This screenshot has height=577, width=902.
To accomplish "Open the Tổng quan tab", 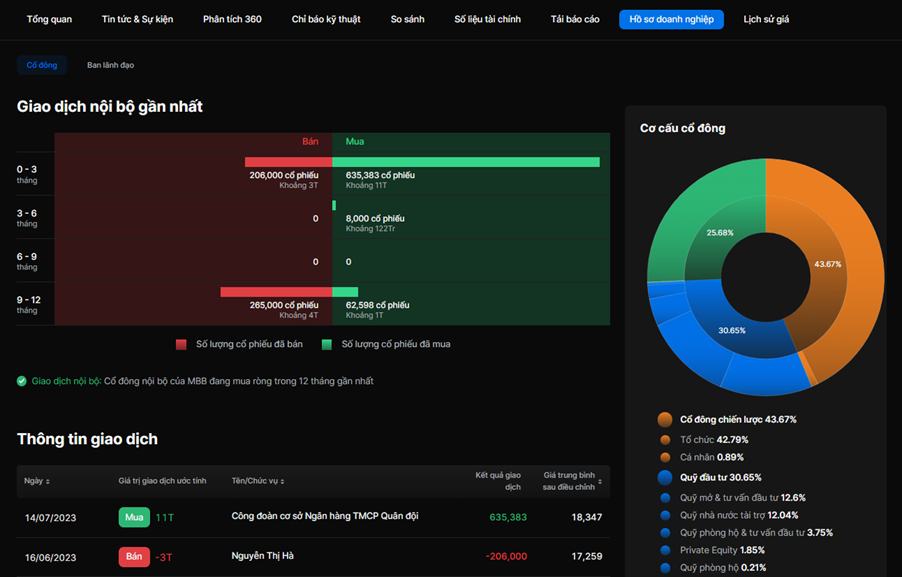I will (49, 19).
